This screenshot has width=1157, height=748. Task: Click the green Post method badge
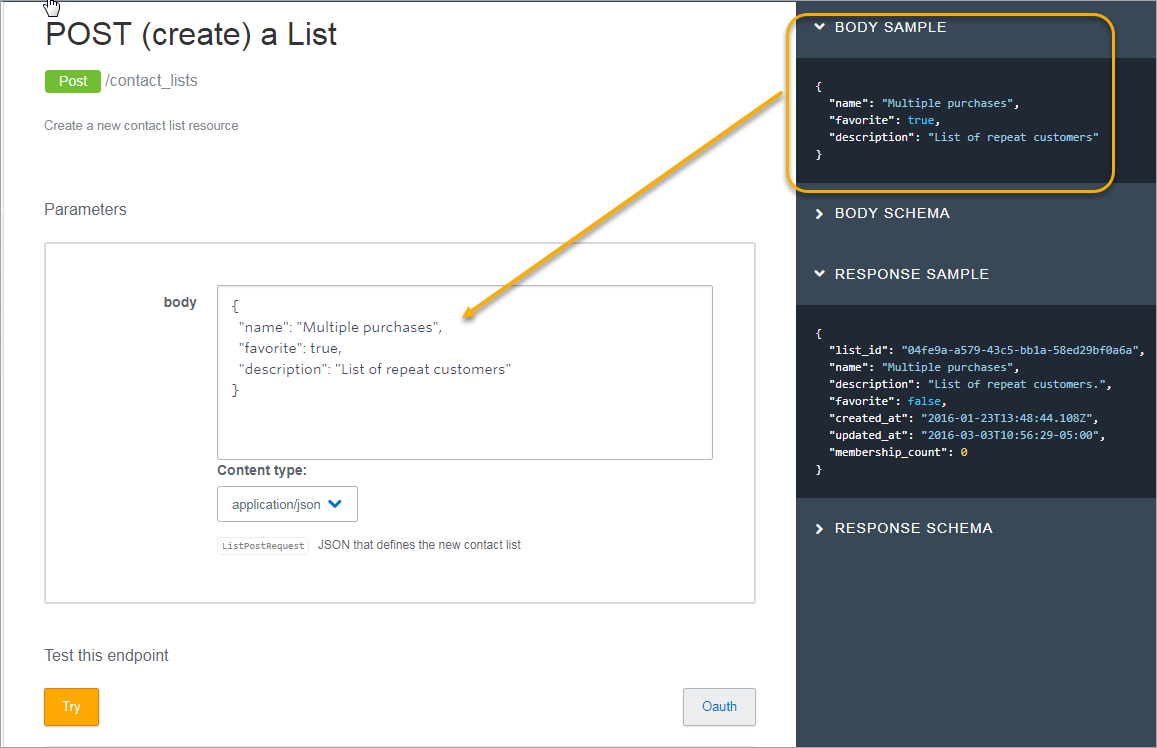72,81
